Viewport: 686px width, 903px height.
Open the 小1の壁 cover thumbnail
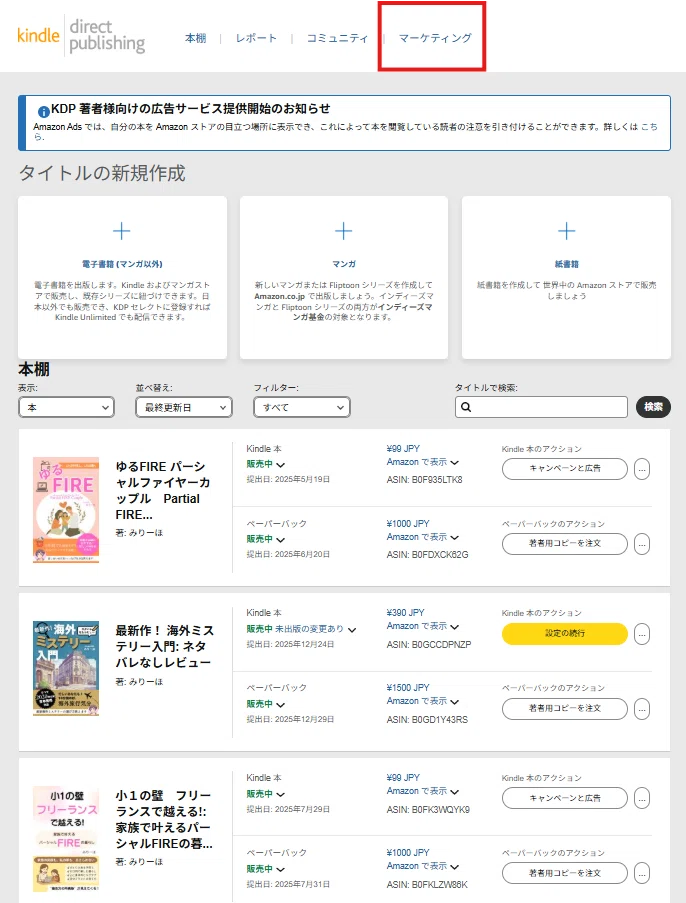point(66,838)
